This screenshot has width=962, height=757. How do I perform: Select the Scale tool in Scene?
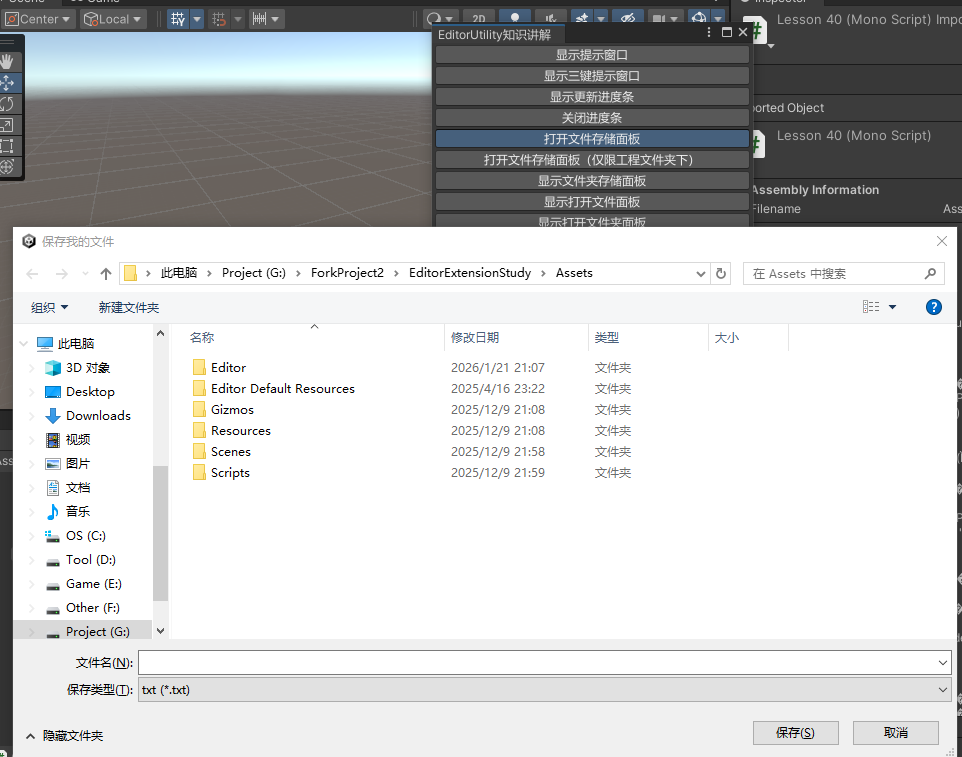pyautogui.click(x=7, y=125)
